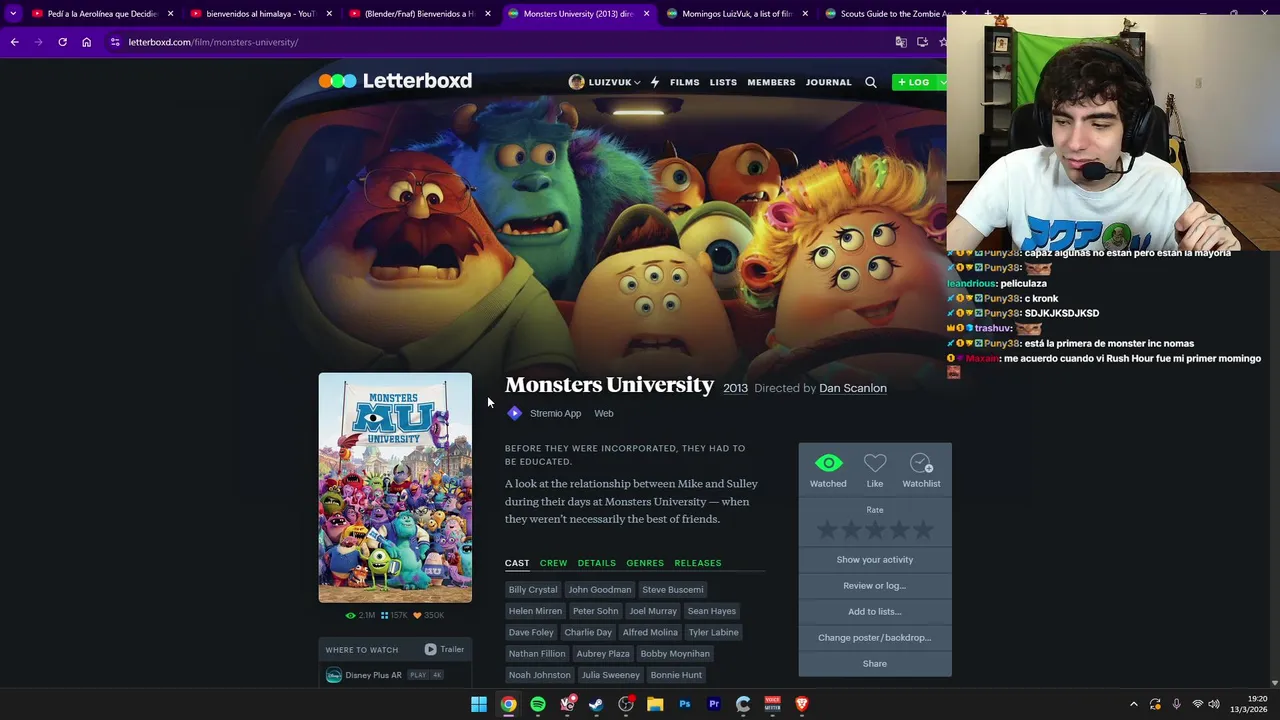Switch to the 'Momingos LuizVuk' tab
This screenshot has height=720, width=1280.
coord(736,14)
